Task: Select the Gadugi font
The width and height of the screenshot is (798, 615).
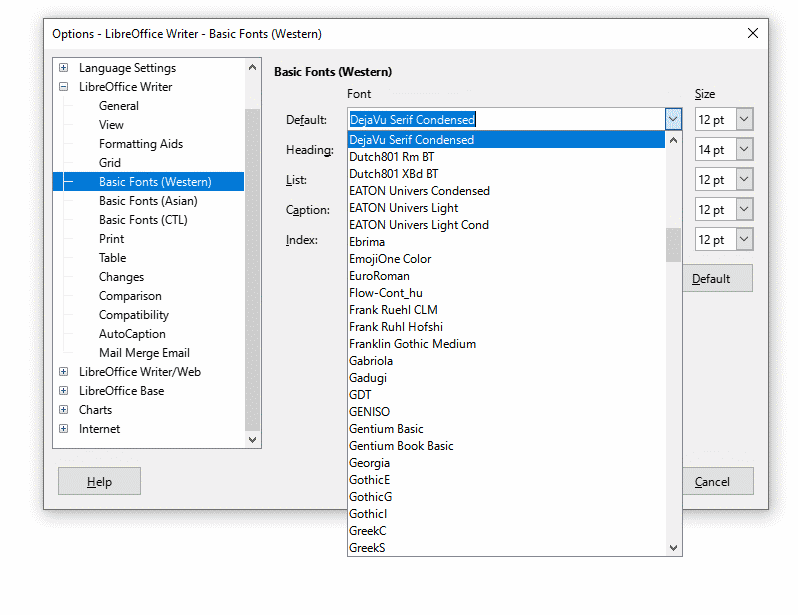Action: (506, 378)
